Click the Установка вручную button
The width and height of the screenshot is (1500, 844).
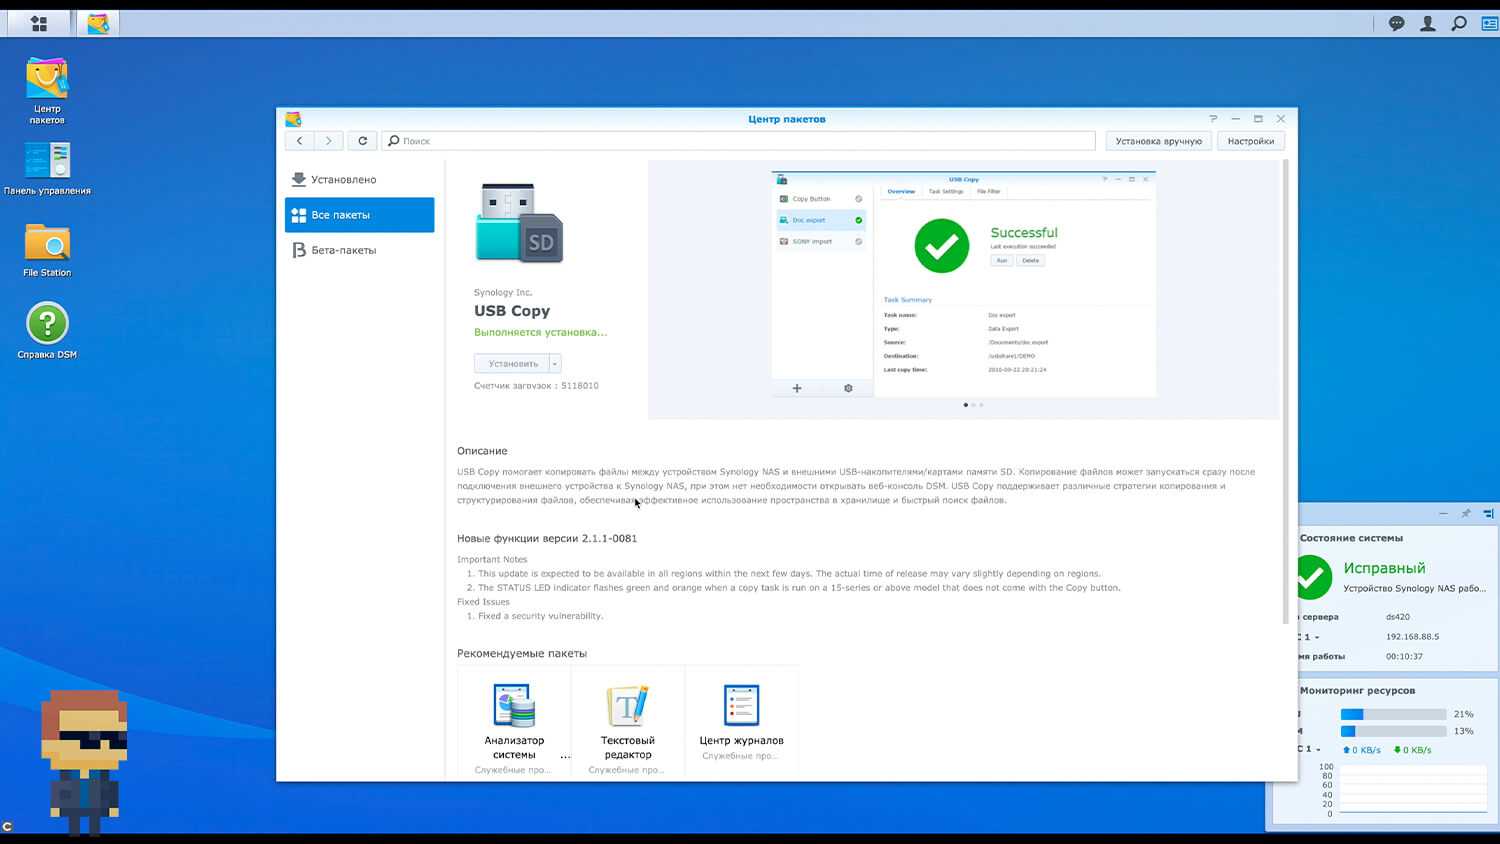pyautogui.click(x=1158, y=141)
